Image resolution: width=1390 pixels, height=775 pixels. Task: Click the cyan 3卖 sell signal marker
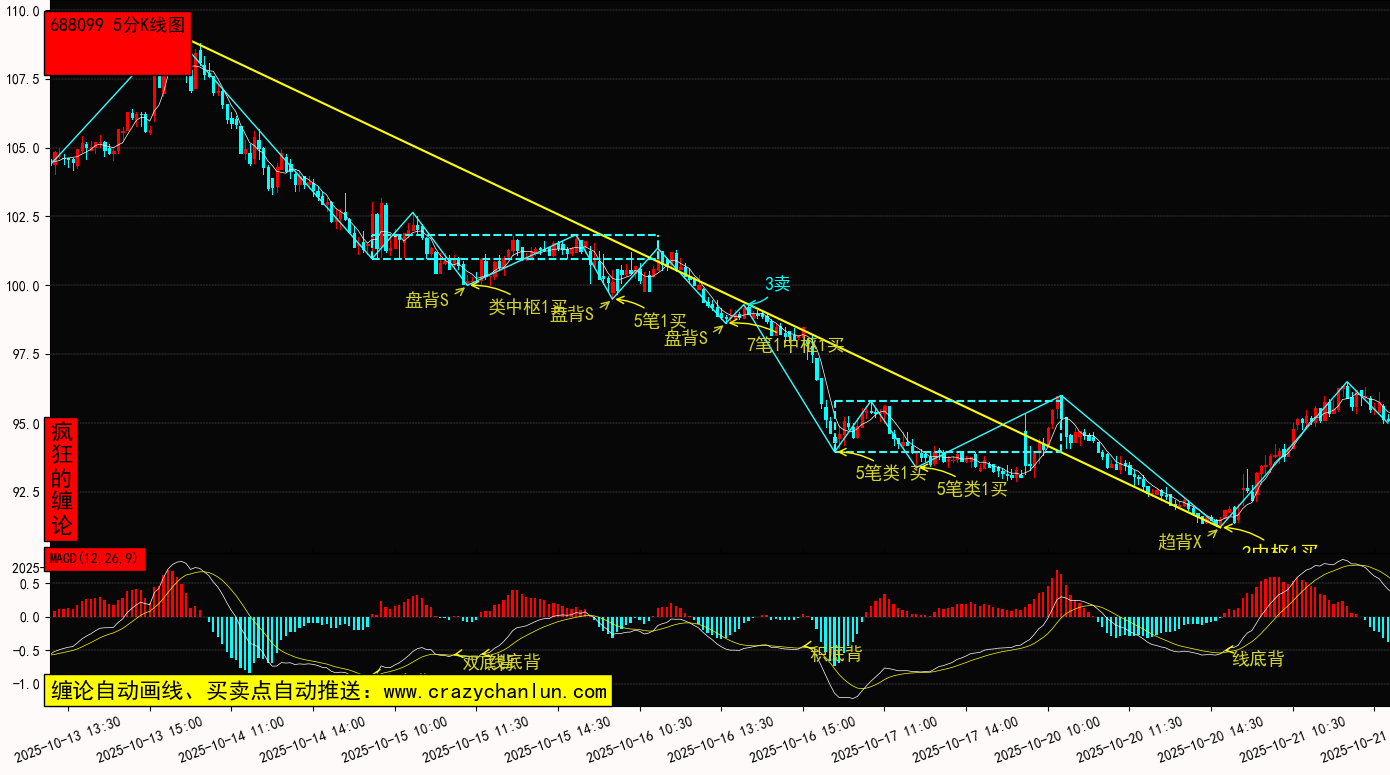coord(777,284)
